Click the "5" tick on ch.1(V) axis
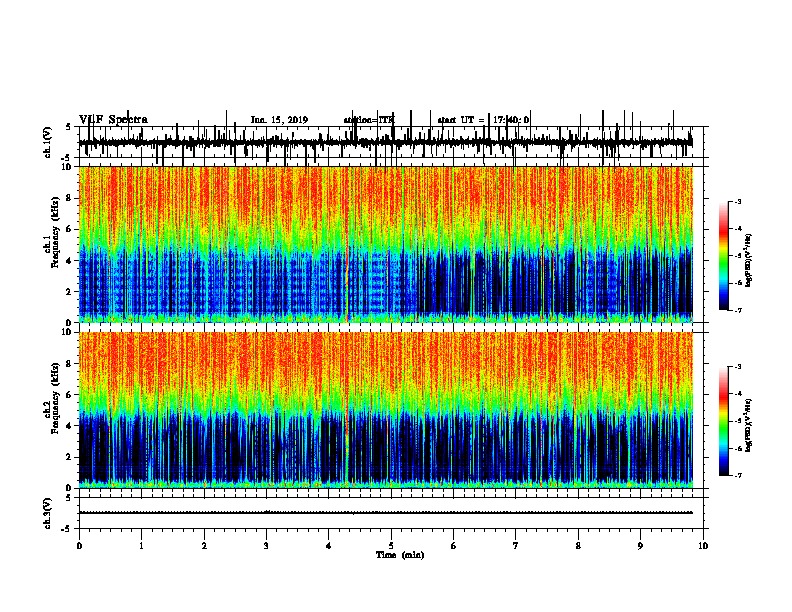The width and height of the screenshot is (792, 612). 68,127
